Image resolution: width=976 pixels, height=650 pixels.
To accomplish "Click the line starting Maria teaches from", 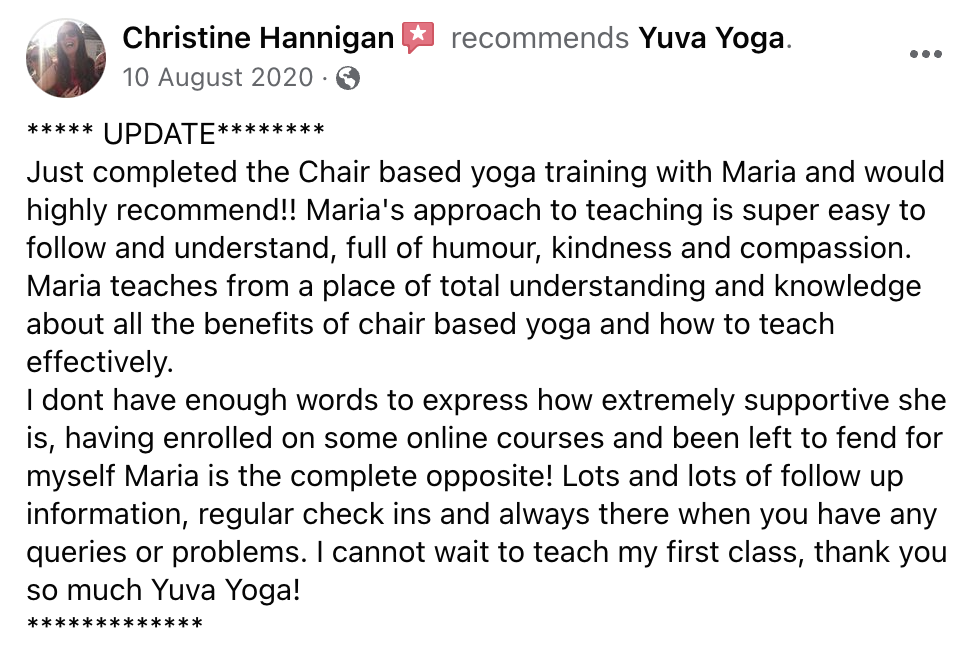I will 474,286.
